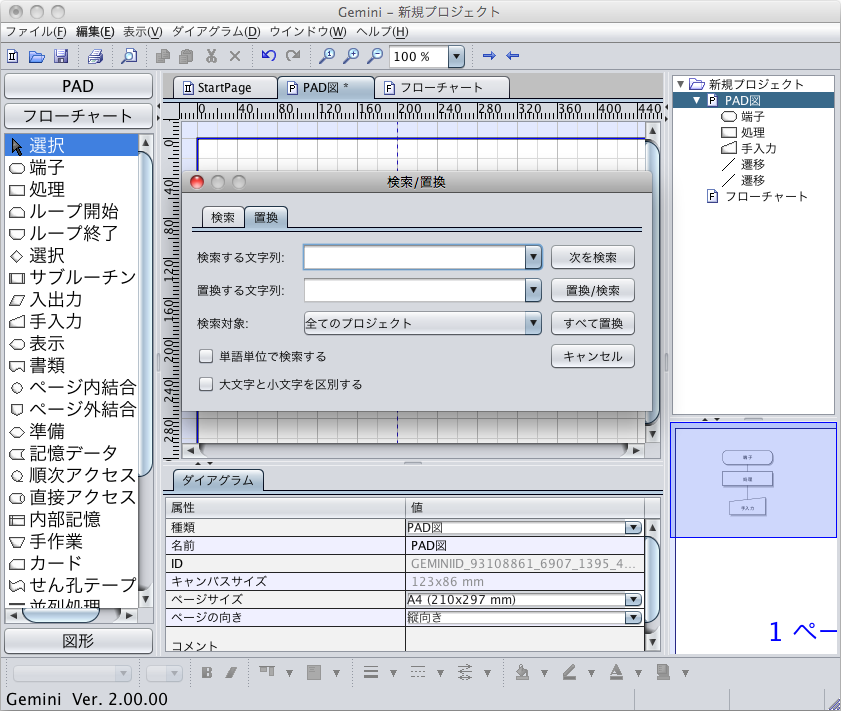
Task: Choose the 端子 terminal shape
Action: point(72,167)
